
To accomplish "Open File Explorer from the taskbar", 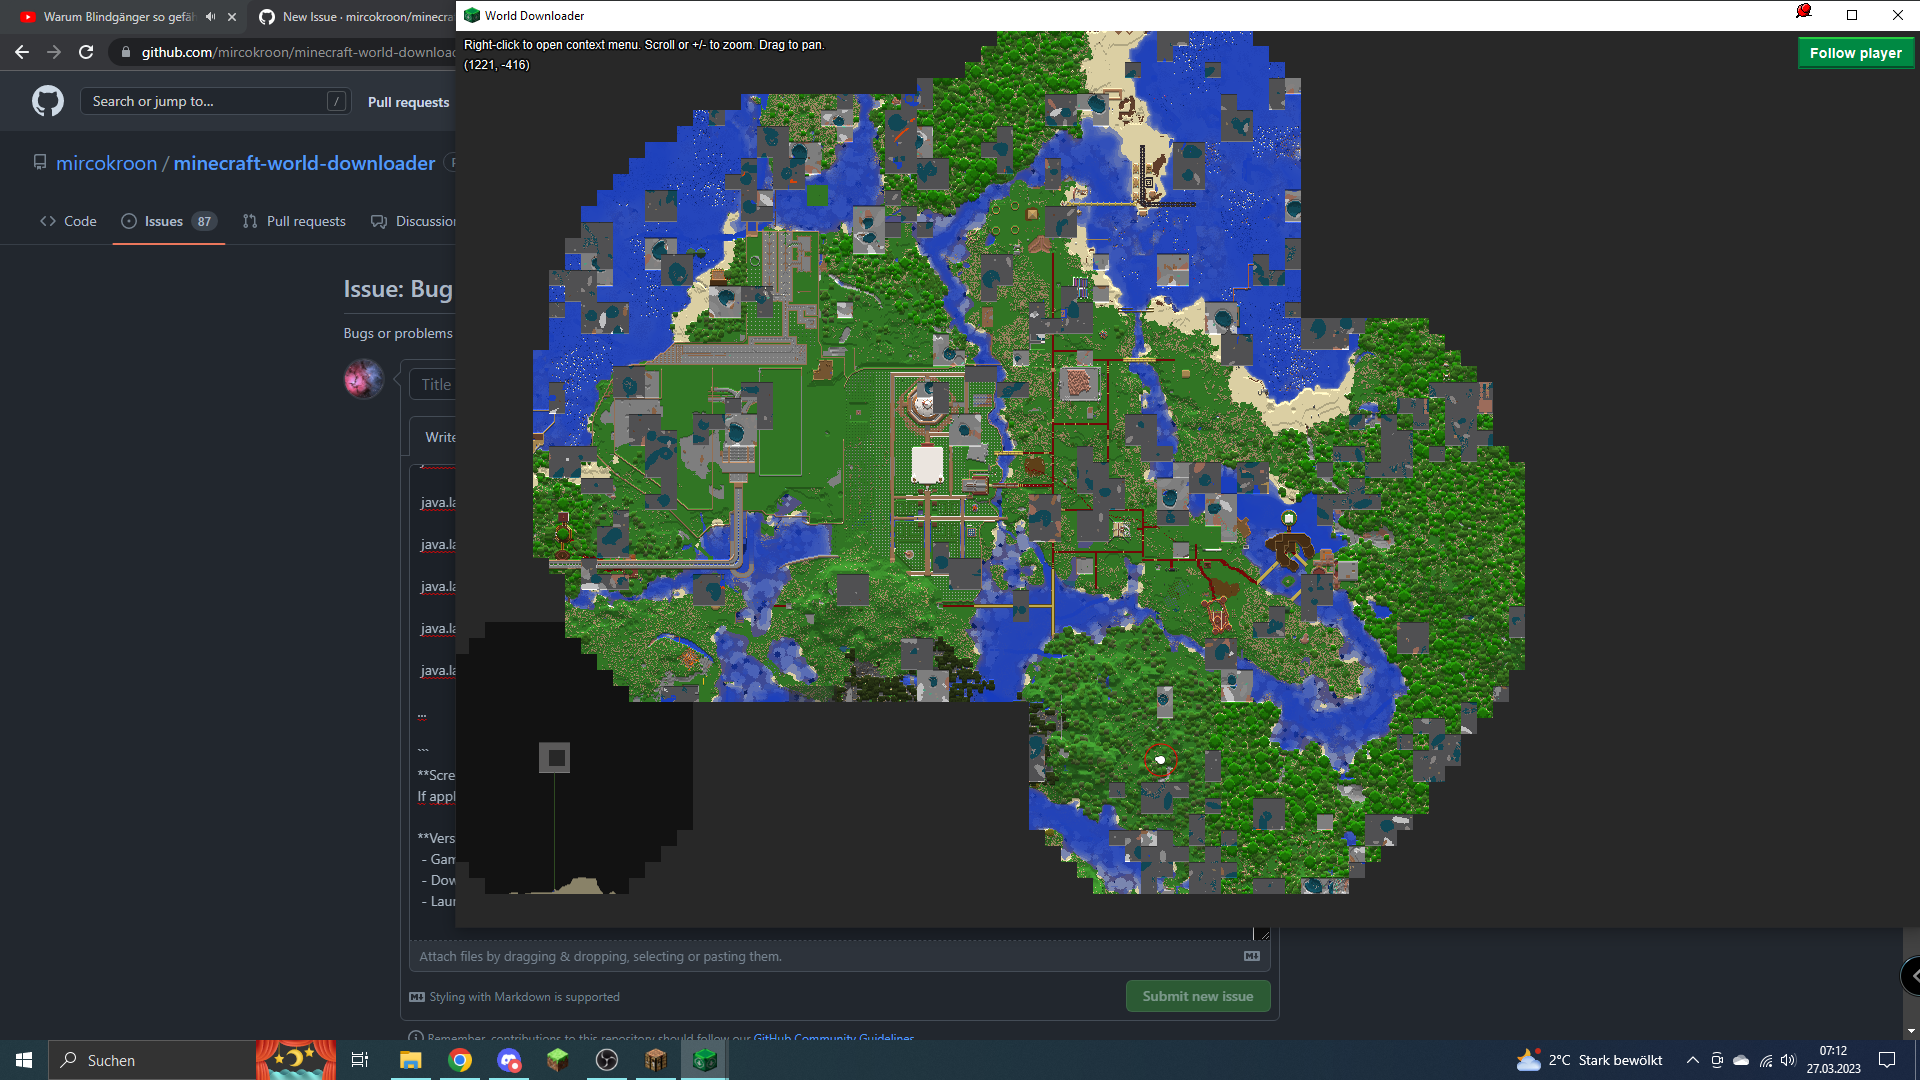I will [410, 1059].
